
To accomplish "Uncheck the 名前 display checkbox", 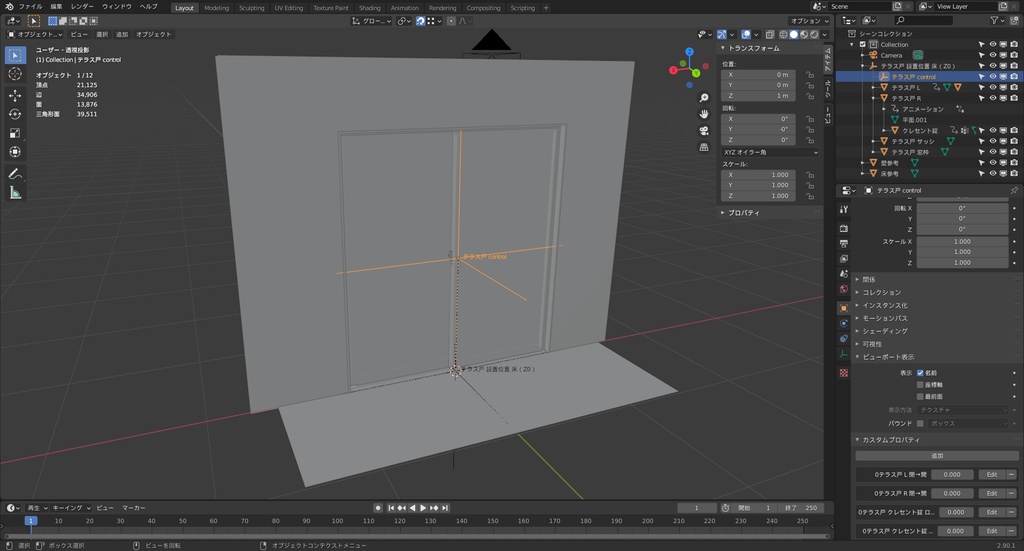I will coord(920,372).
